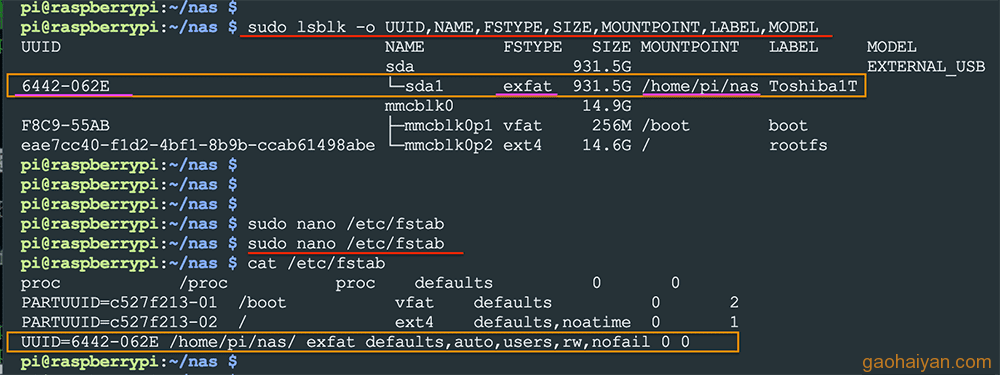Click the exfat filesystem type entry
Viewport: 1000px width, 375px height.
coord(527,86)
